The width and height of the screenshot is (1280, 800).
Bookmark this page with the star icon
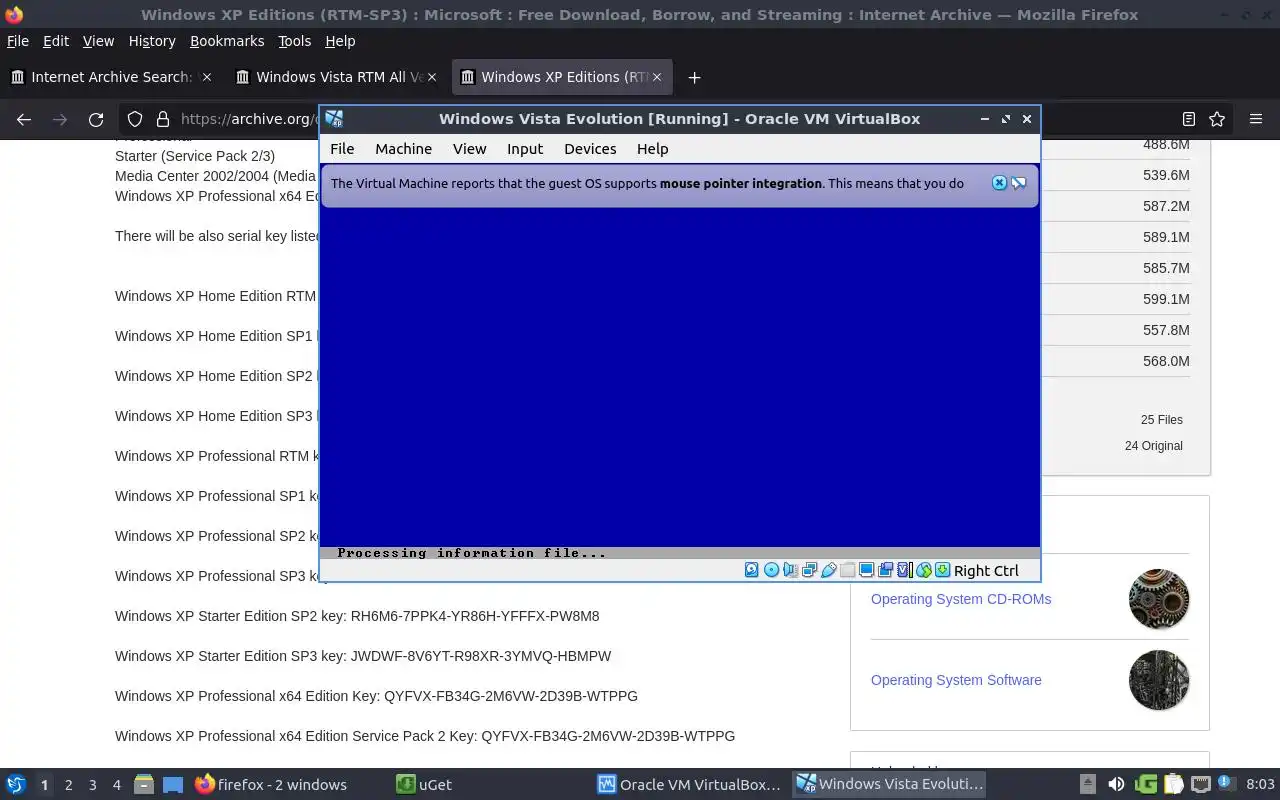coord(1217,119)
